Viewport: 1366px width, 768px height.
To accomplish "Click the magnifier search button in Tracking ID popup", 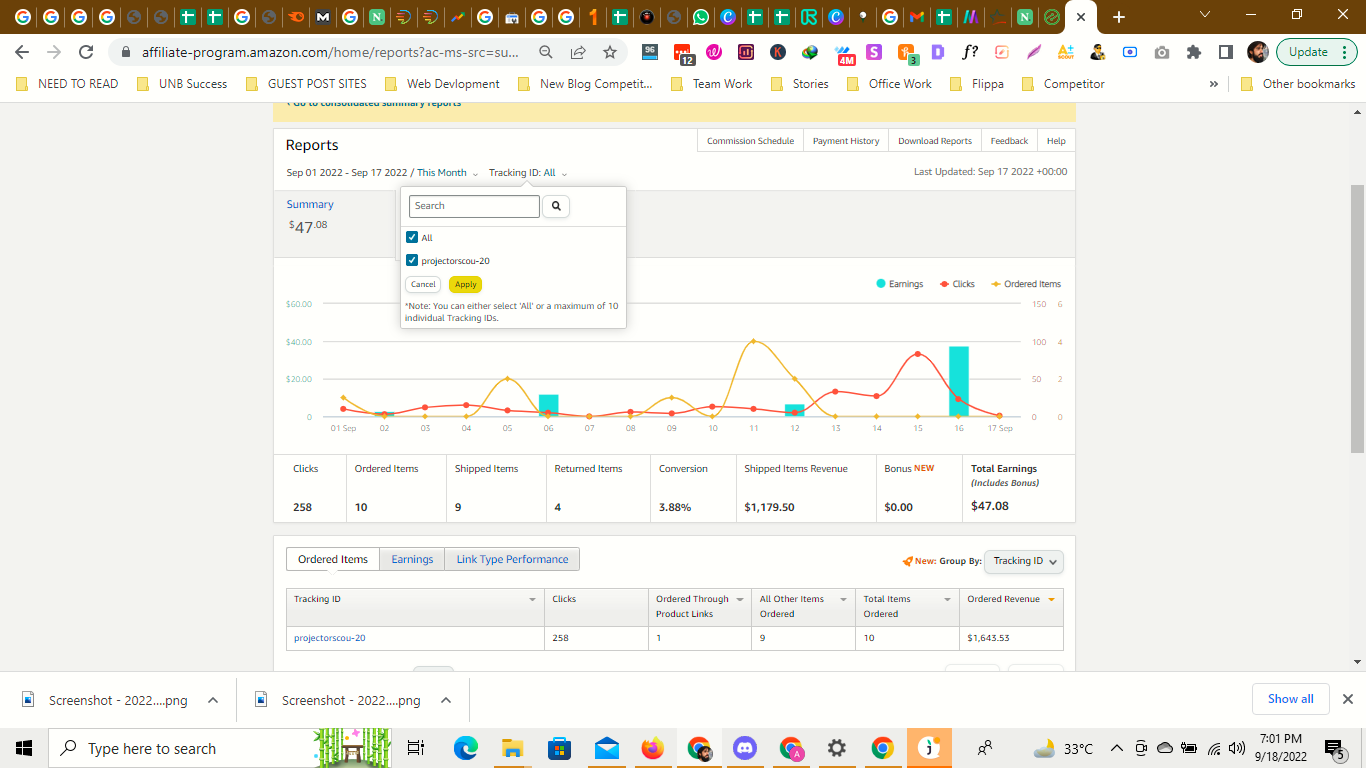I will (556, 206).
